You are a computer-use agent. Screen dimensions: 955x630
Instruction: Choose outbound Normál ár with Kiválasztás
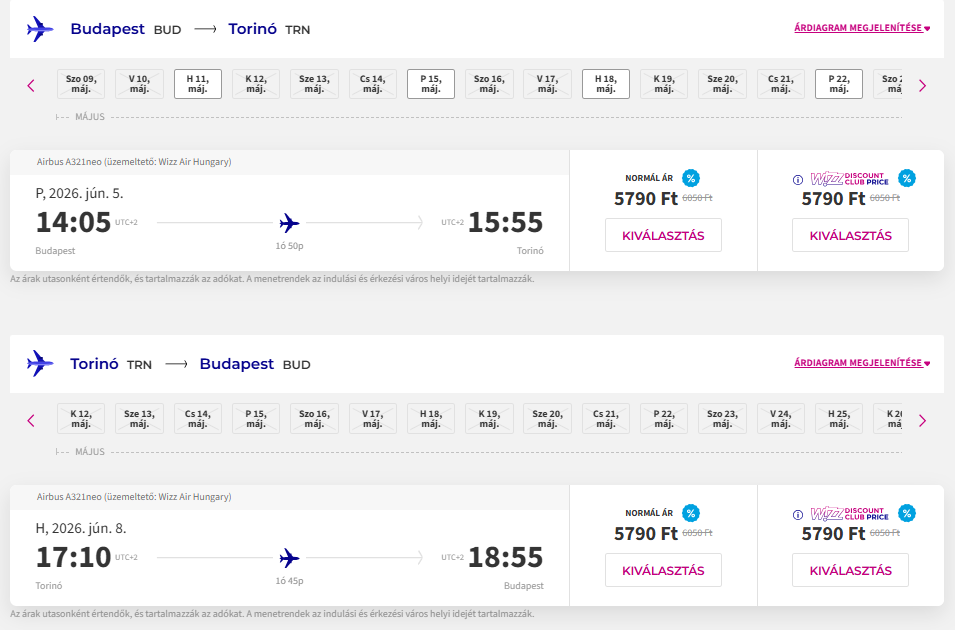[663, 236]
